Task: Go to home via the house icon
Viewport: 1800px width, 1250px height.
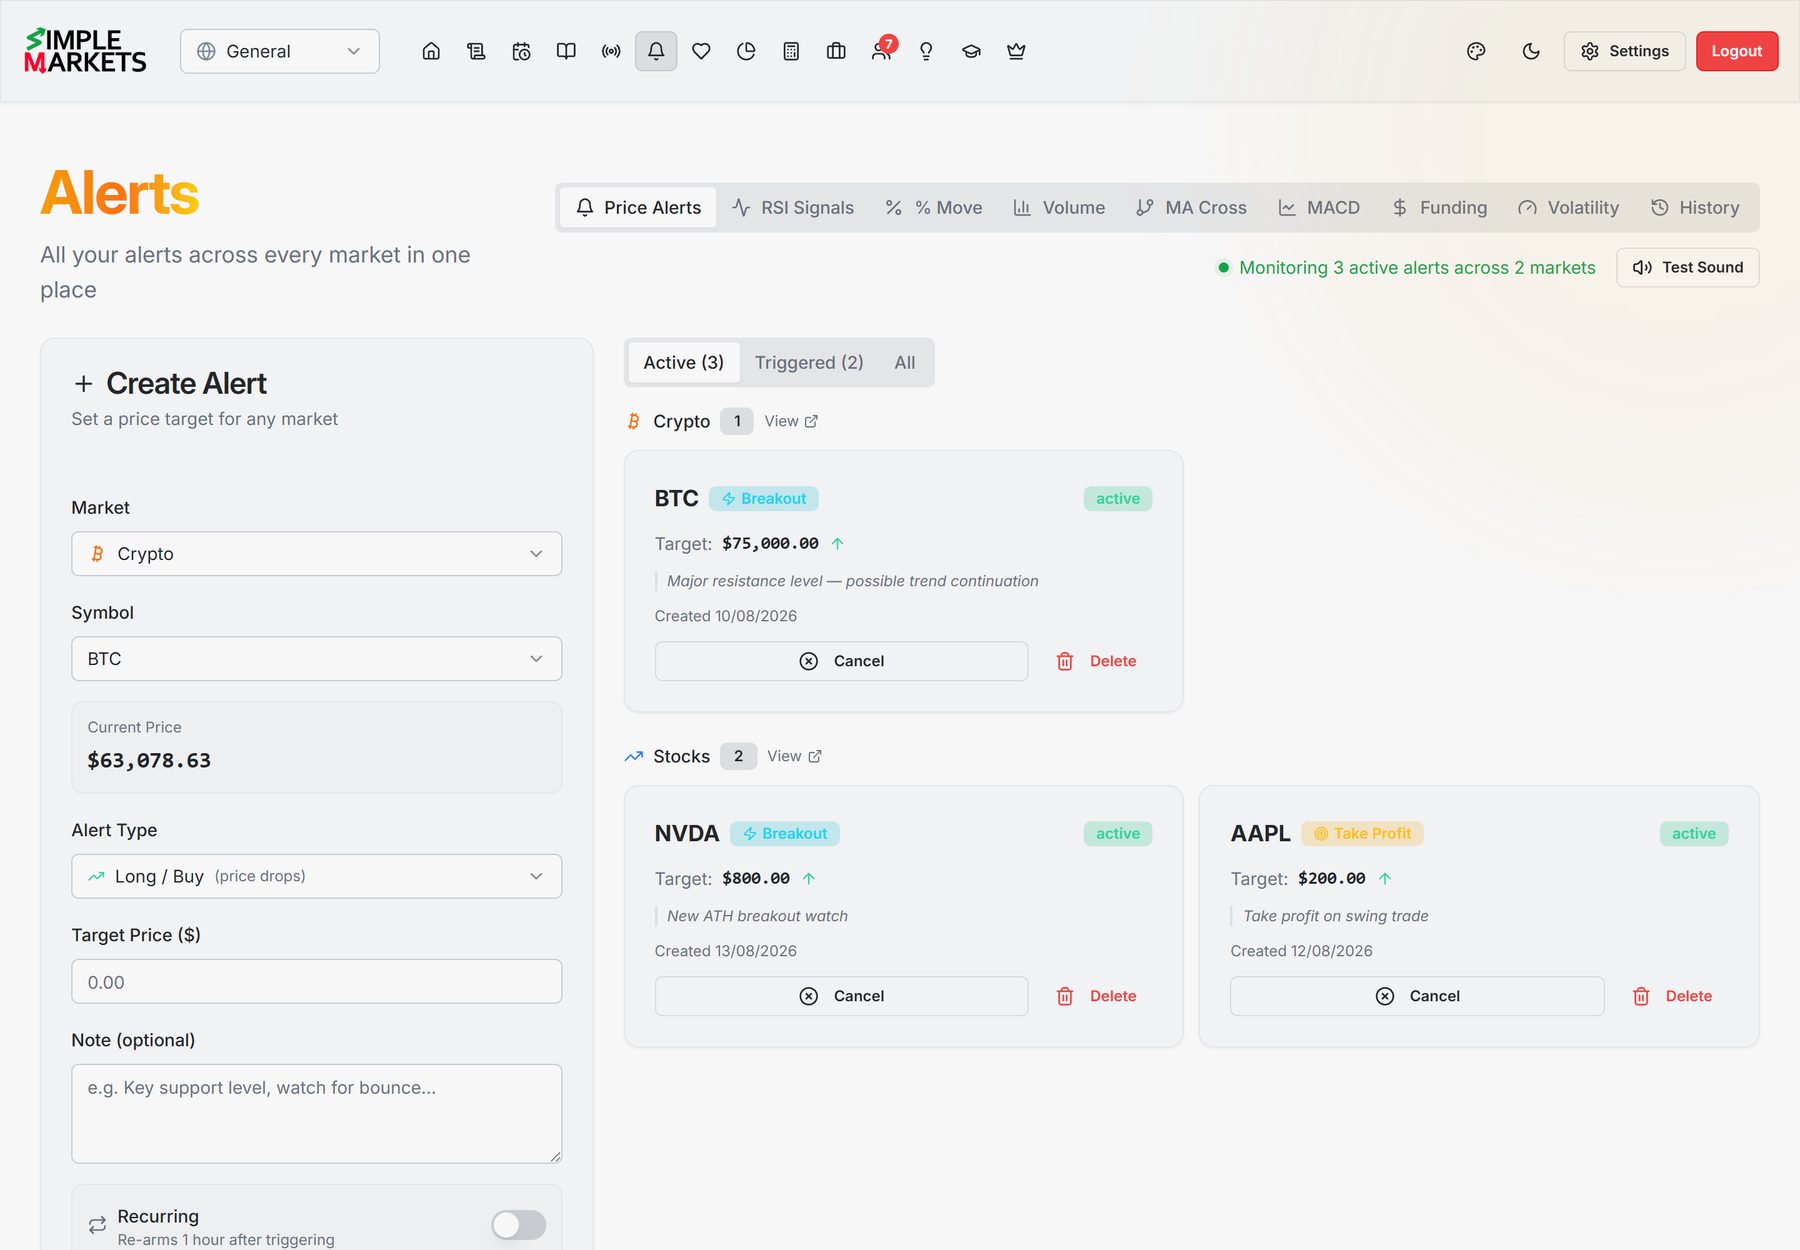Action: click(x=431, y=51)
